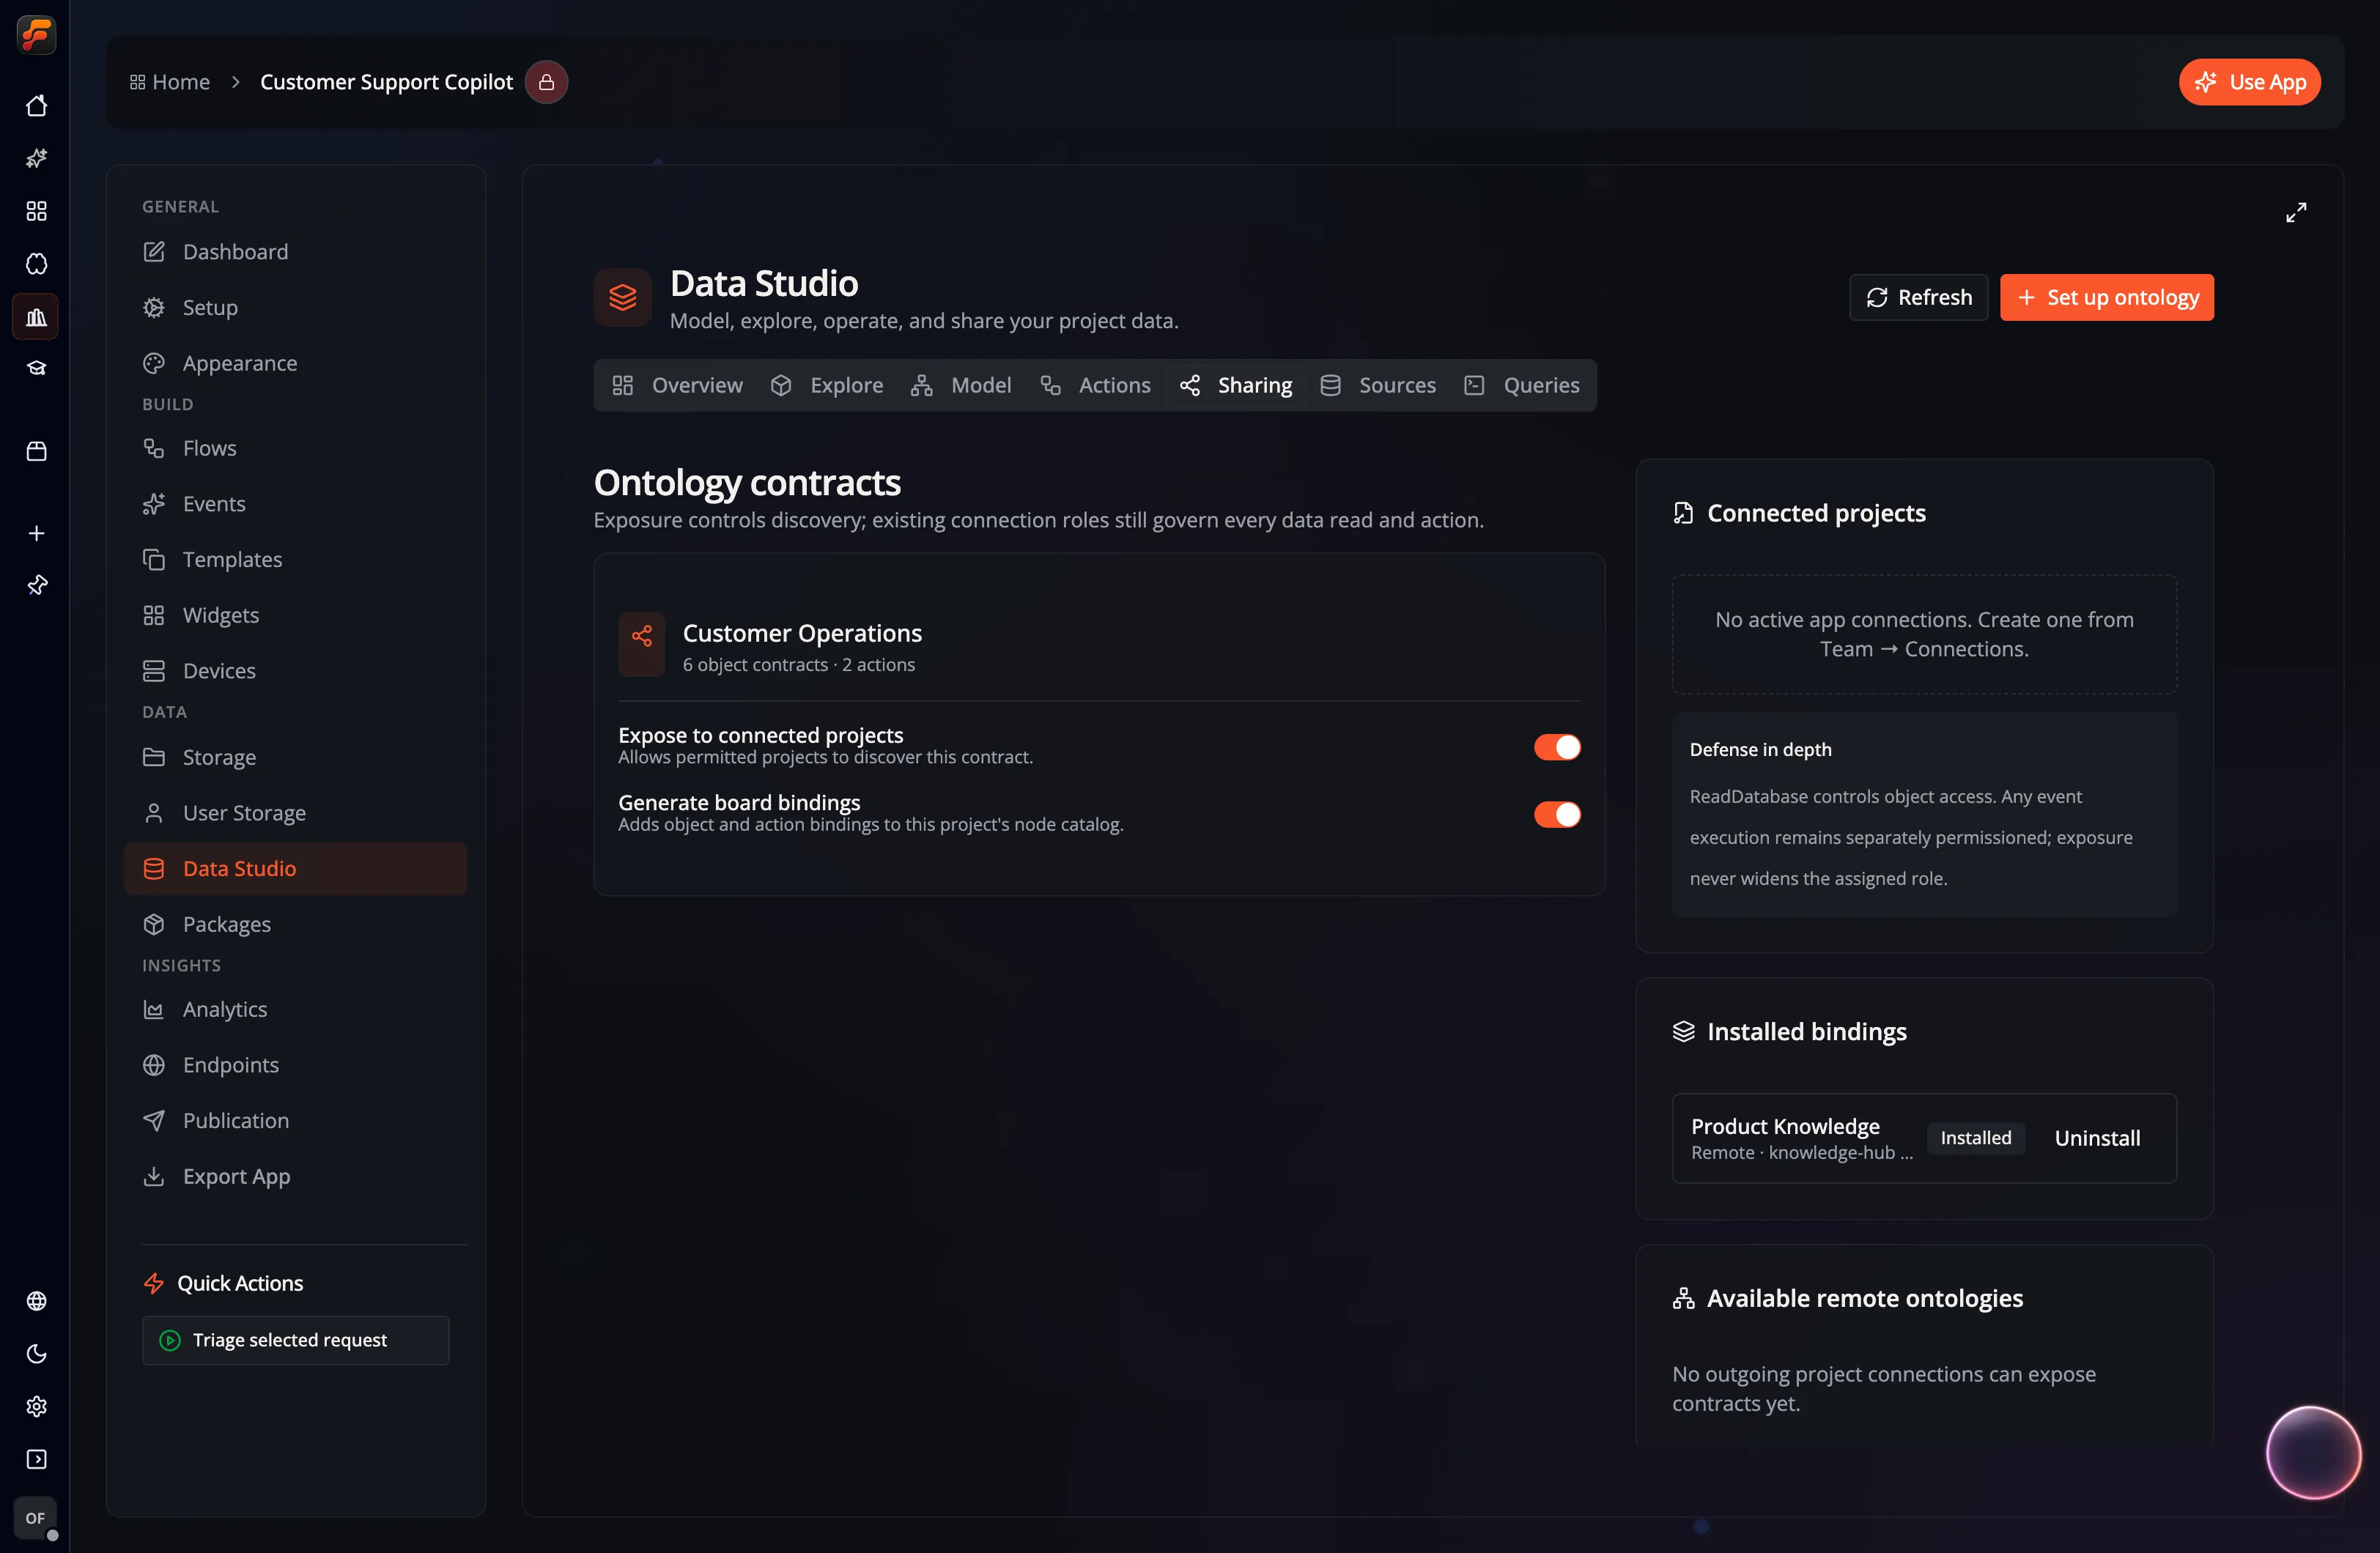Click the pin icon in the left rail
Screen dimensions: 2380x1553
point(36,585)
